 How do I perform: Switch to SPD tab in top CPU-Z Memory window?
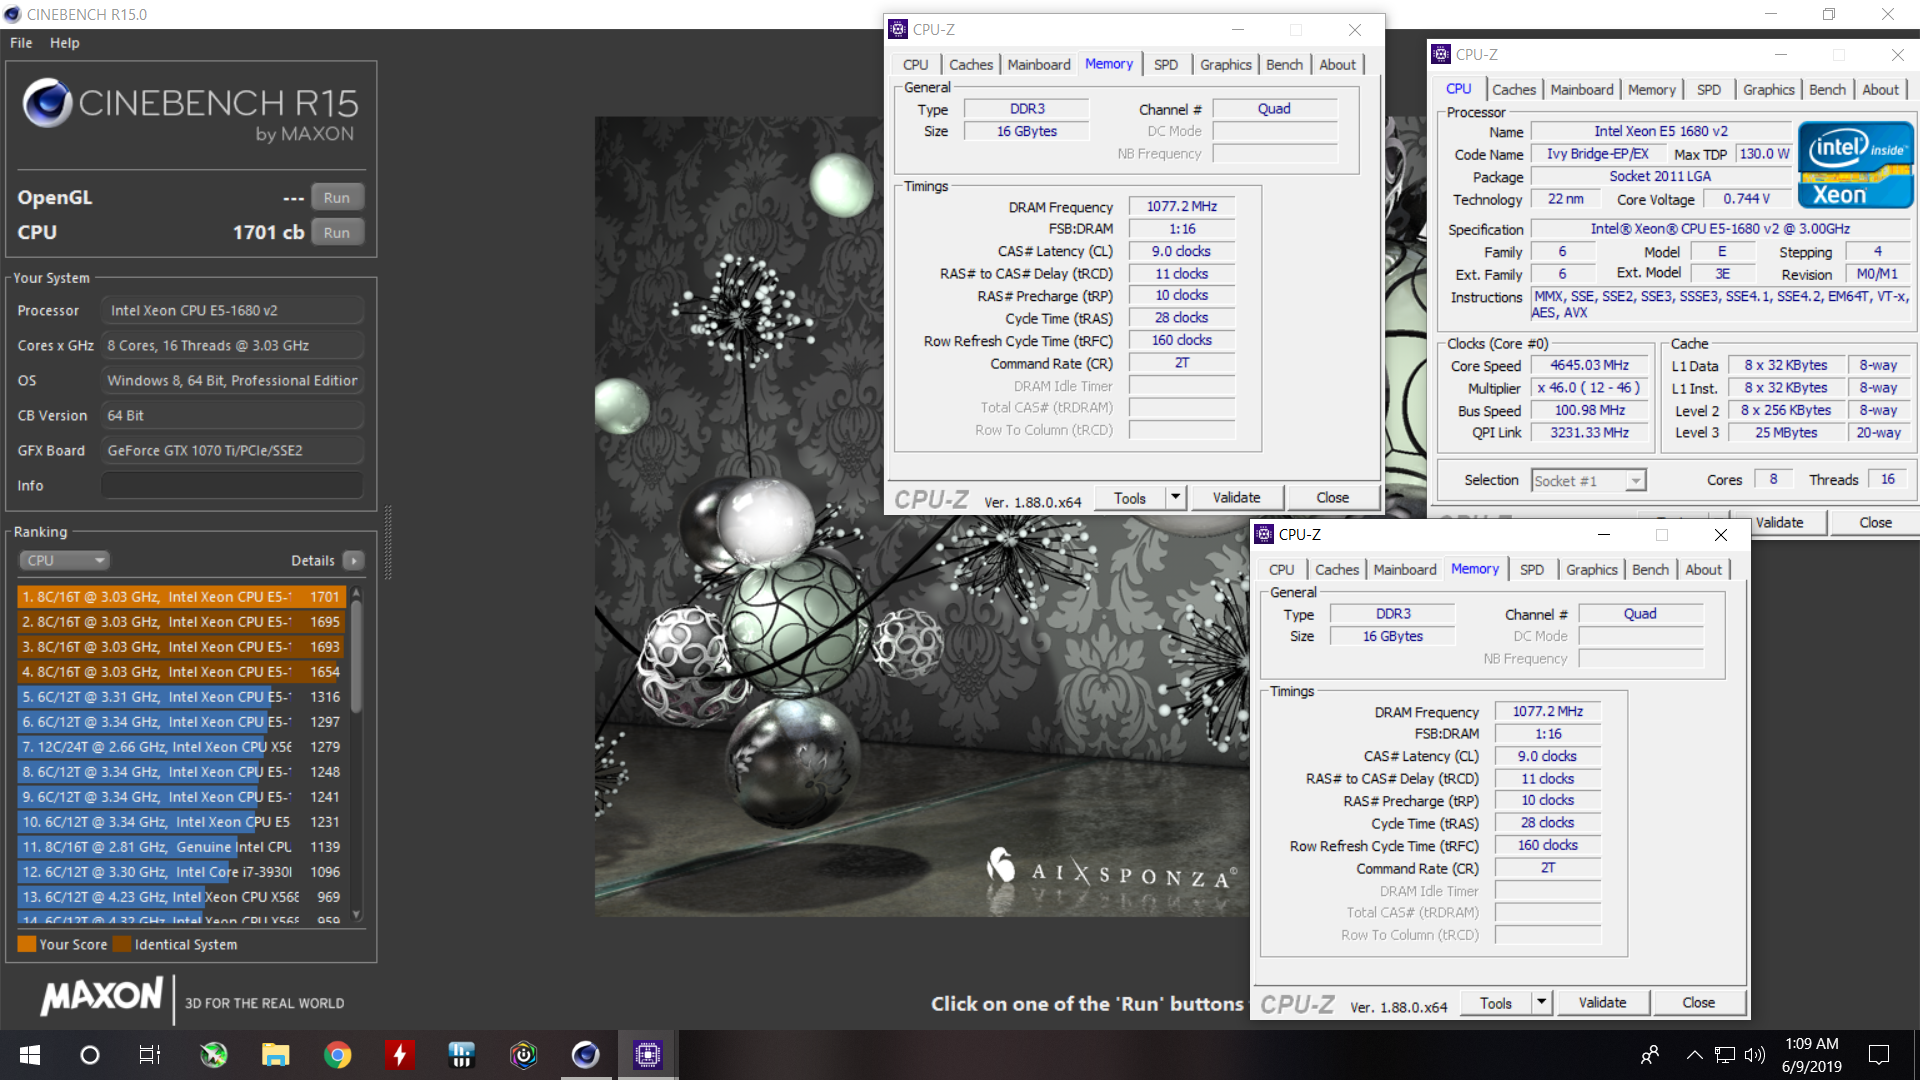tap(1165, 64)
